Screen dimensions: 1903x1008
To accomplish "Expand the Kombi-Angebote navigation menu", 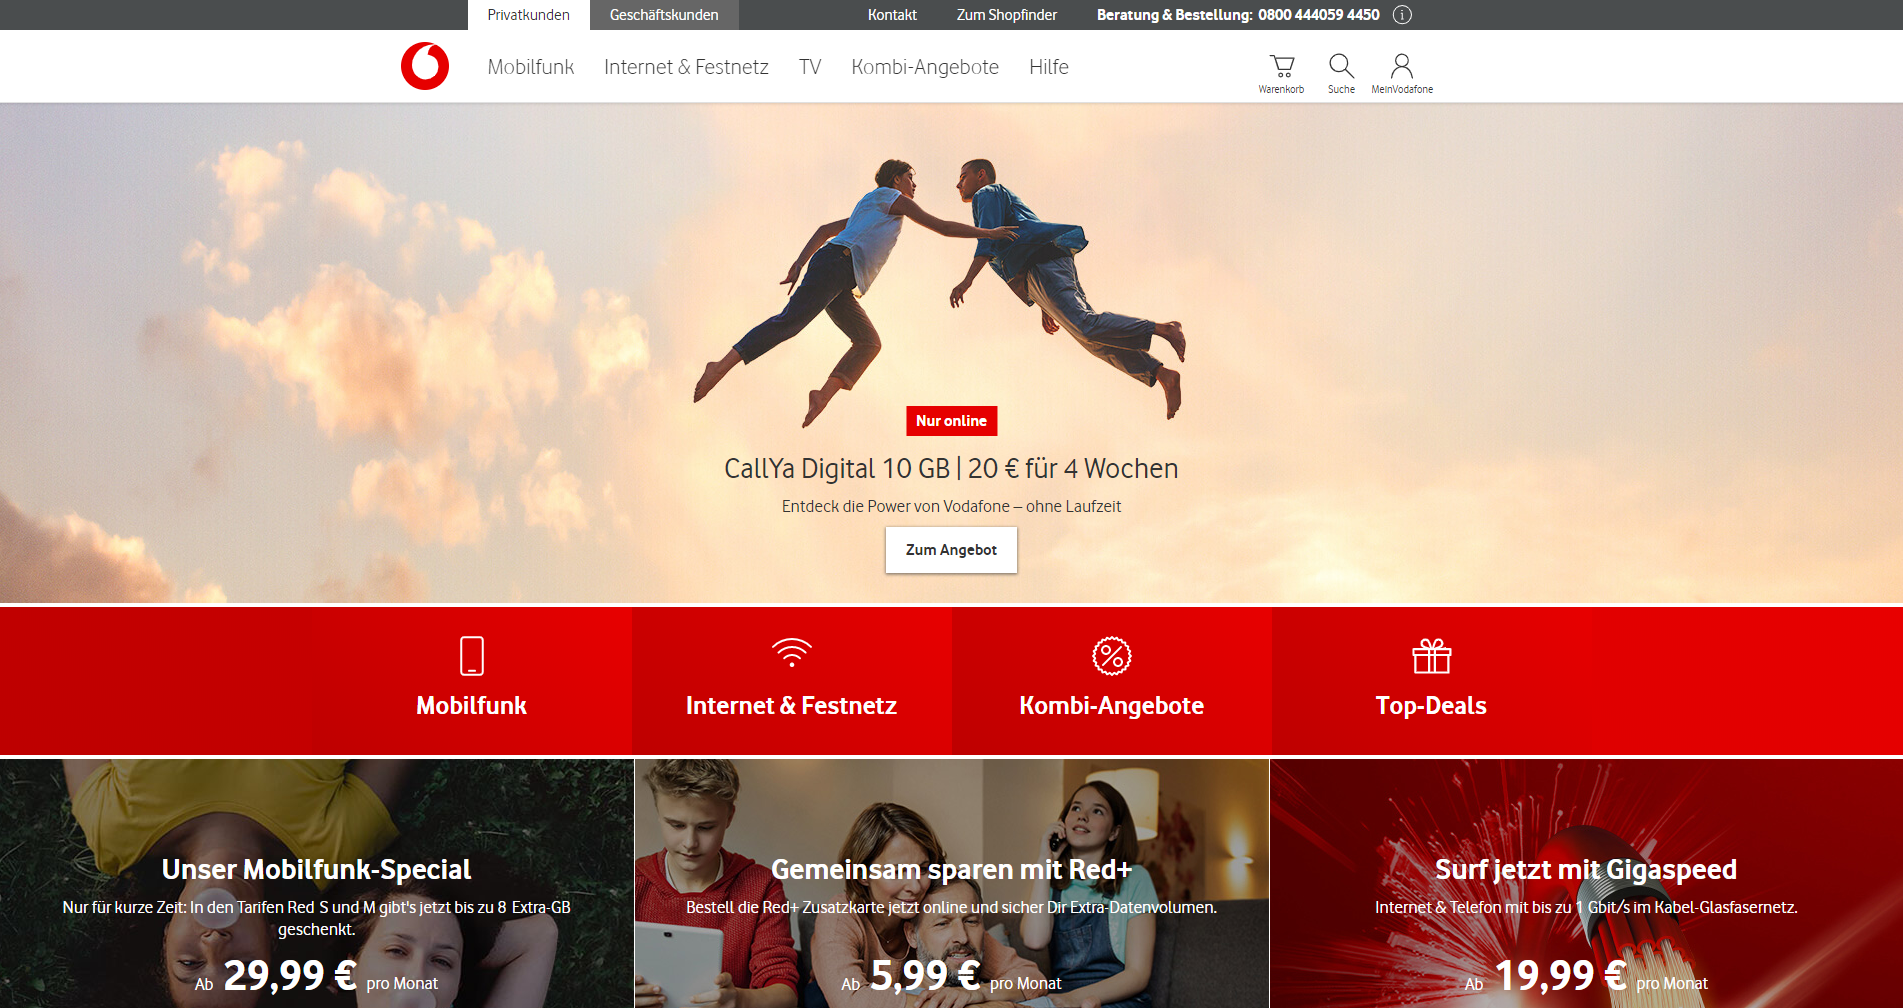I will pos(925,67).
